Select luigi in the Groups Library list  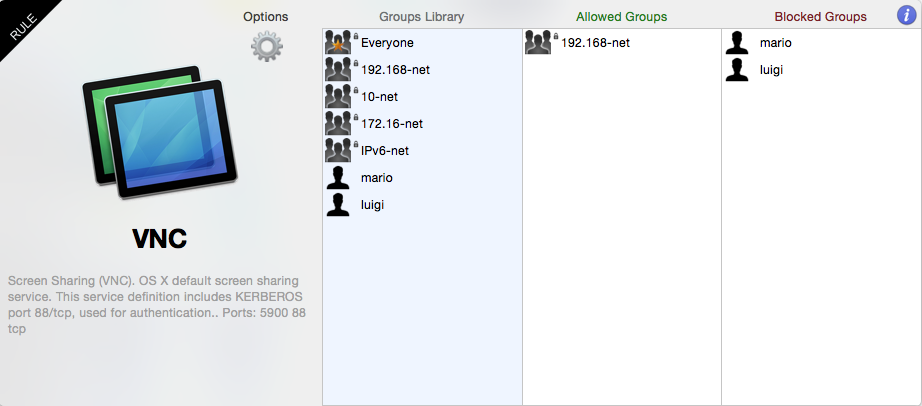coord(373,205)
